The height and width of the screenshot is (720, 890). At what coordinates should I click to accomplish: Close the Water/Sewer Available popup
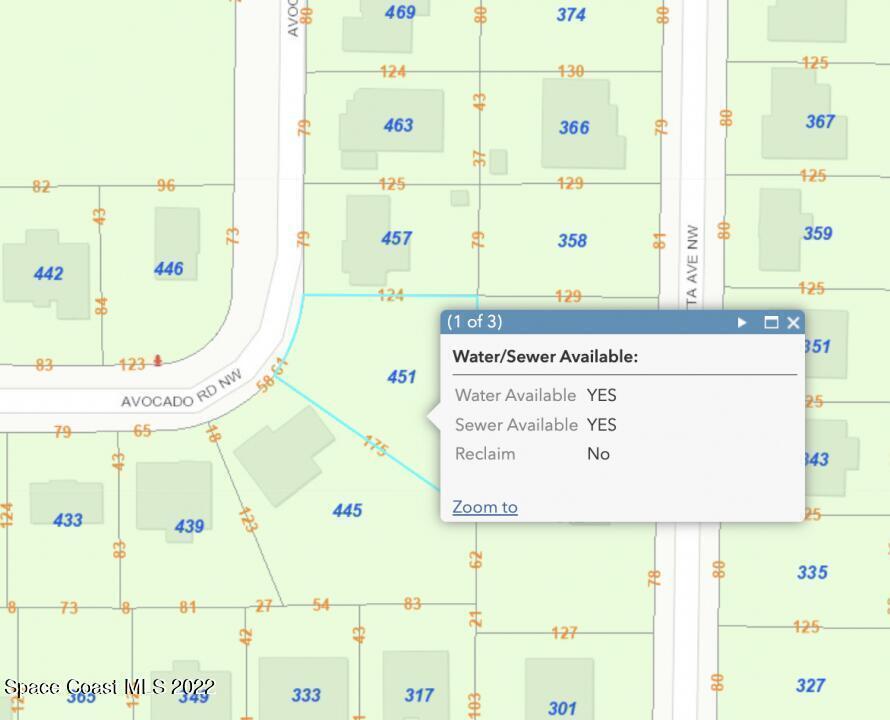pos(793,322)
